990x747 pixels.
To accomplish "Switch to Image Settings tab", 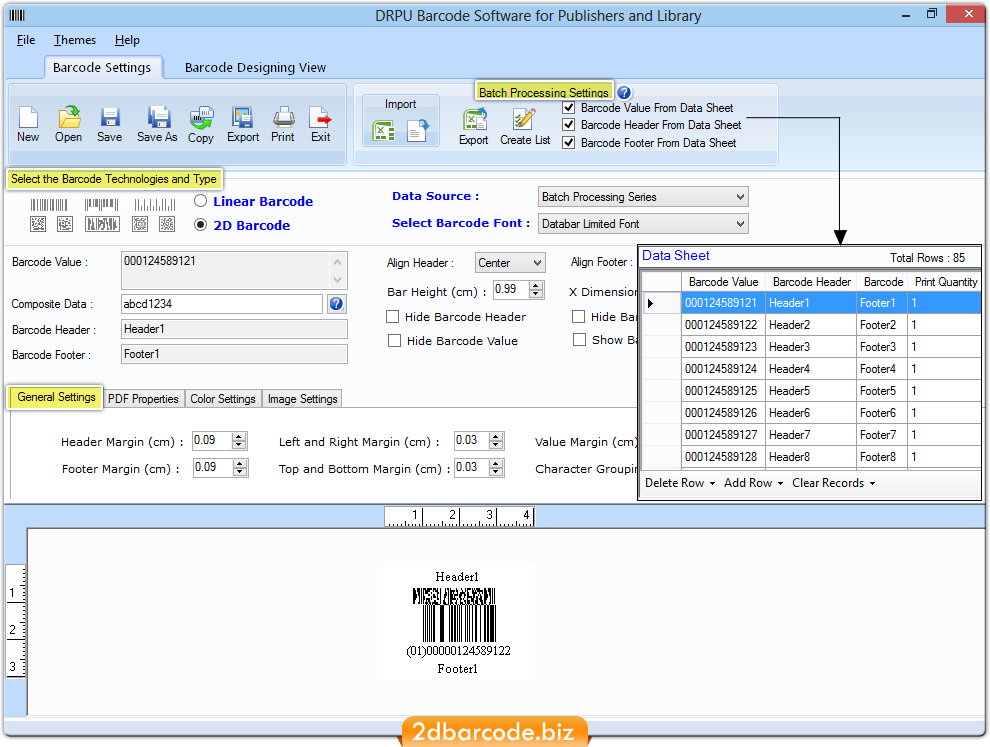I will click(302, 399).
